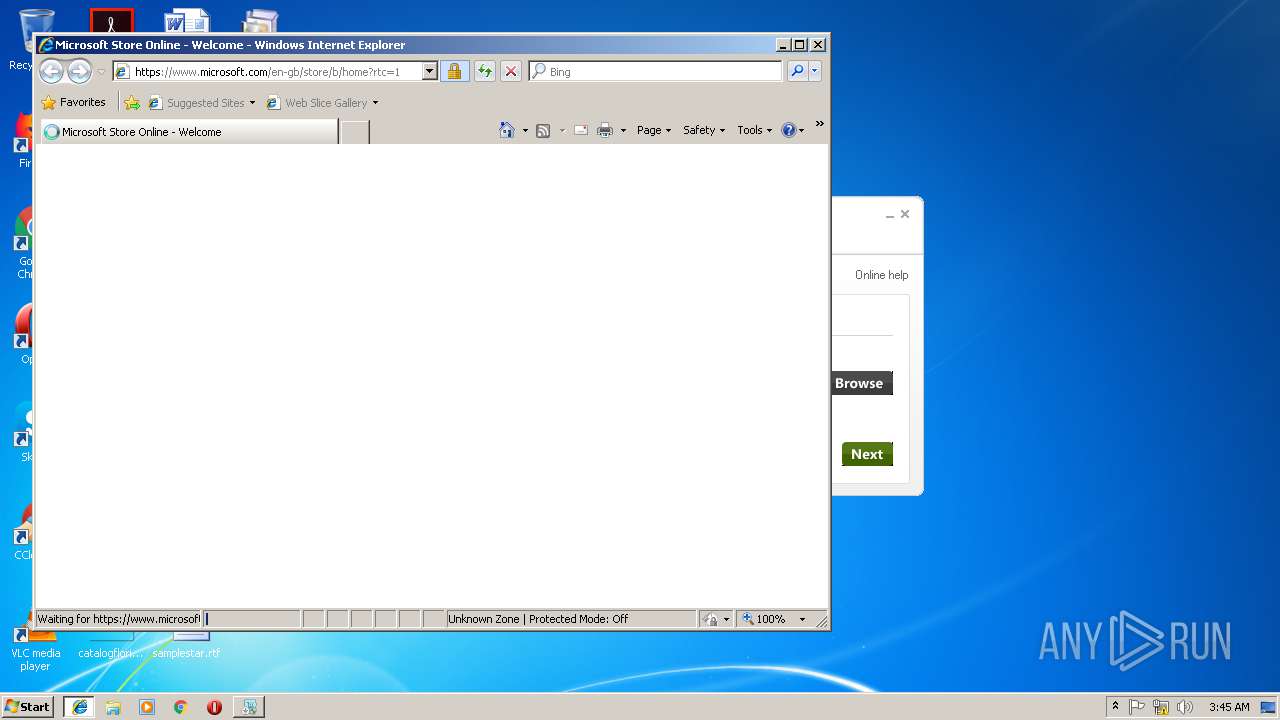
Task: Expand the Print options dropdown arrow
Action: 623,131
